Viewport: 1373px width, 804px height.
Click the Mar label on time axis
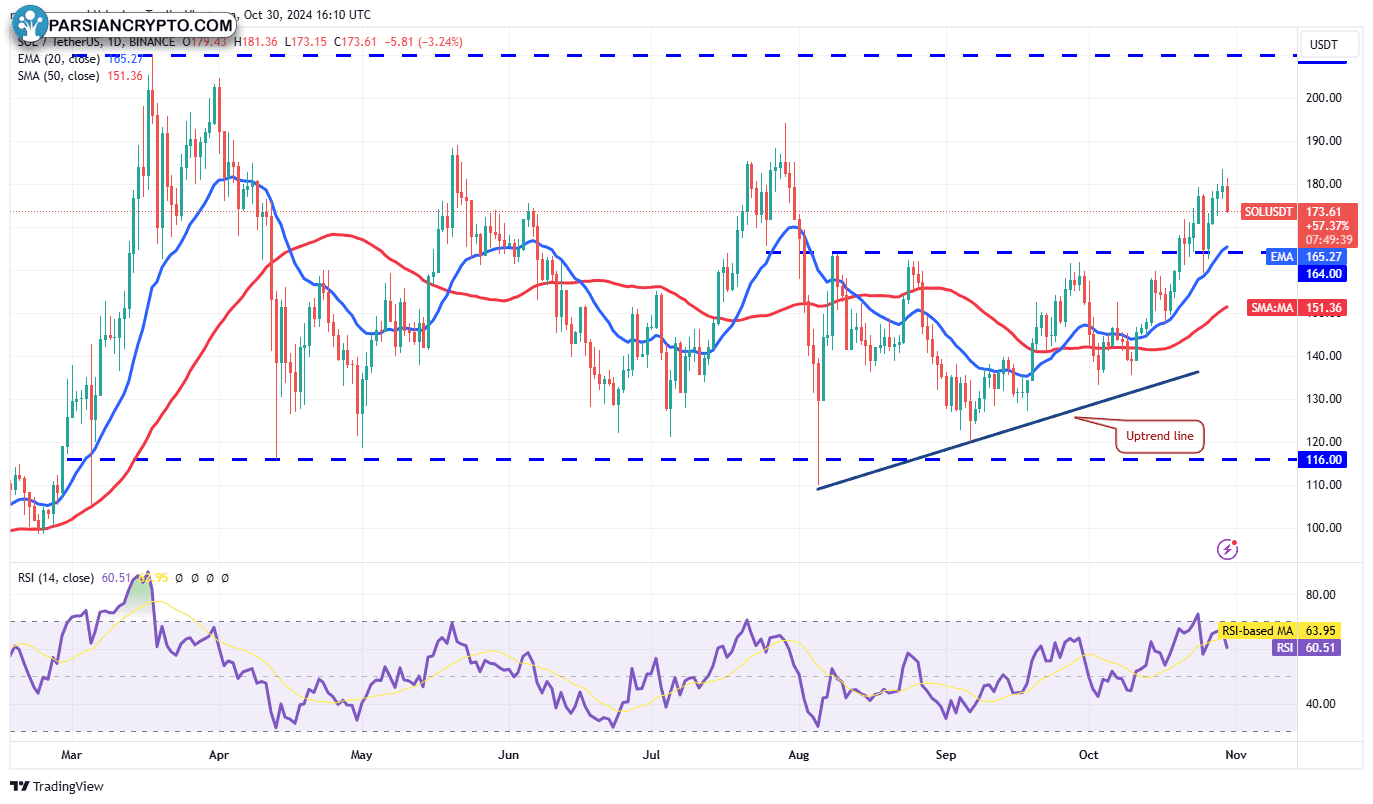(71, 755)
